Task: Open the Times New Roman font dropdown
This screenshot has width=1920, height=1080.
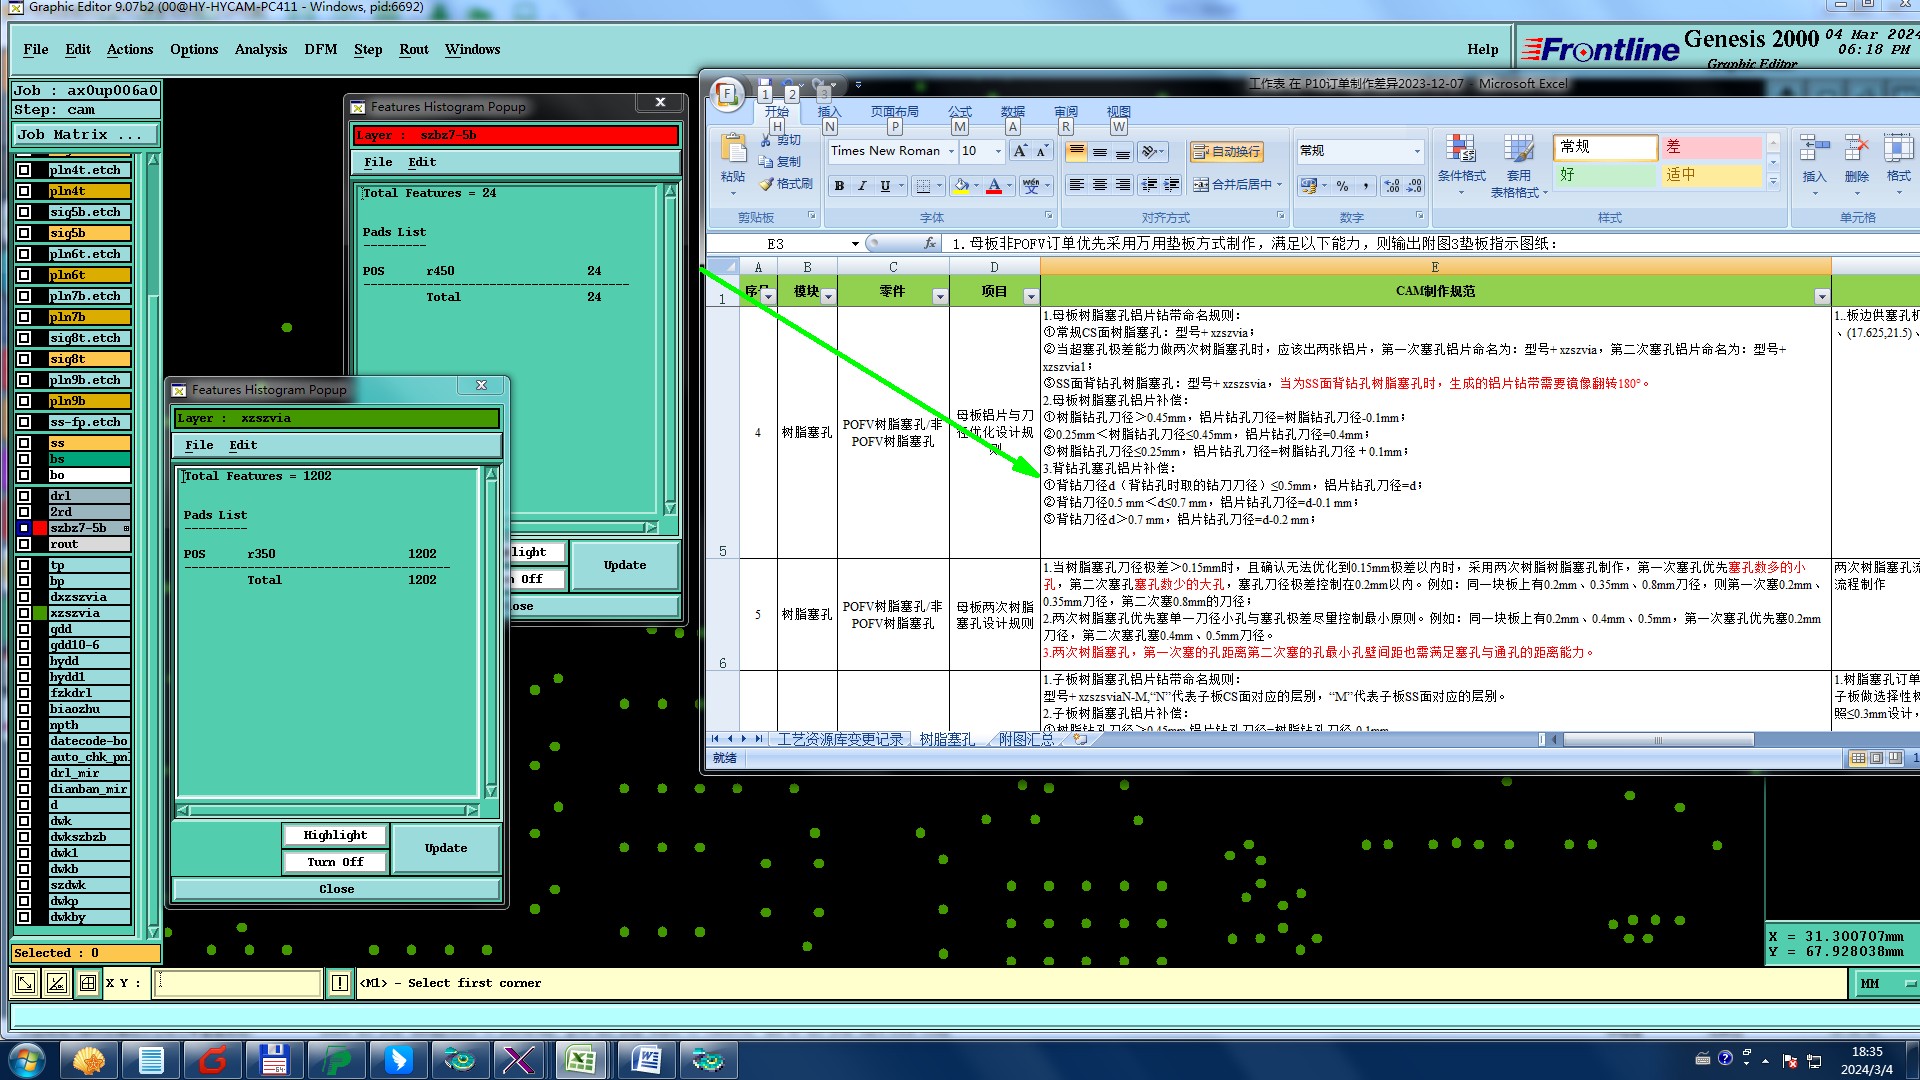Action: 950,151
